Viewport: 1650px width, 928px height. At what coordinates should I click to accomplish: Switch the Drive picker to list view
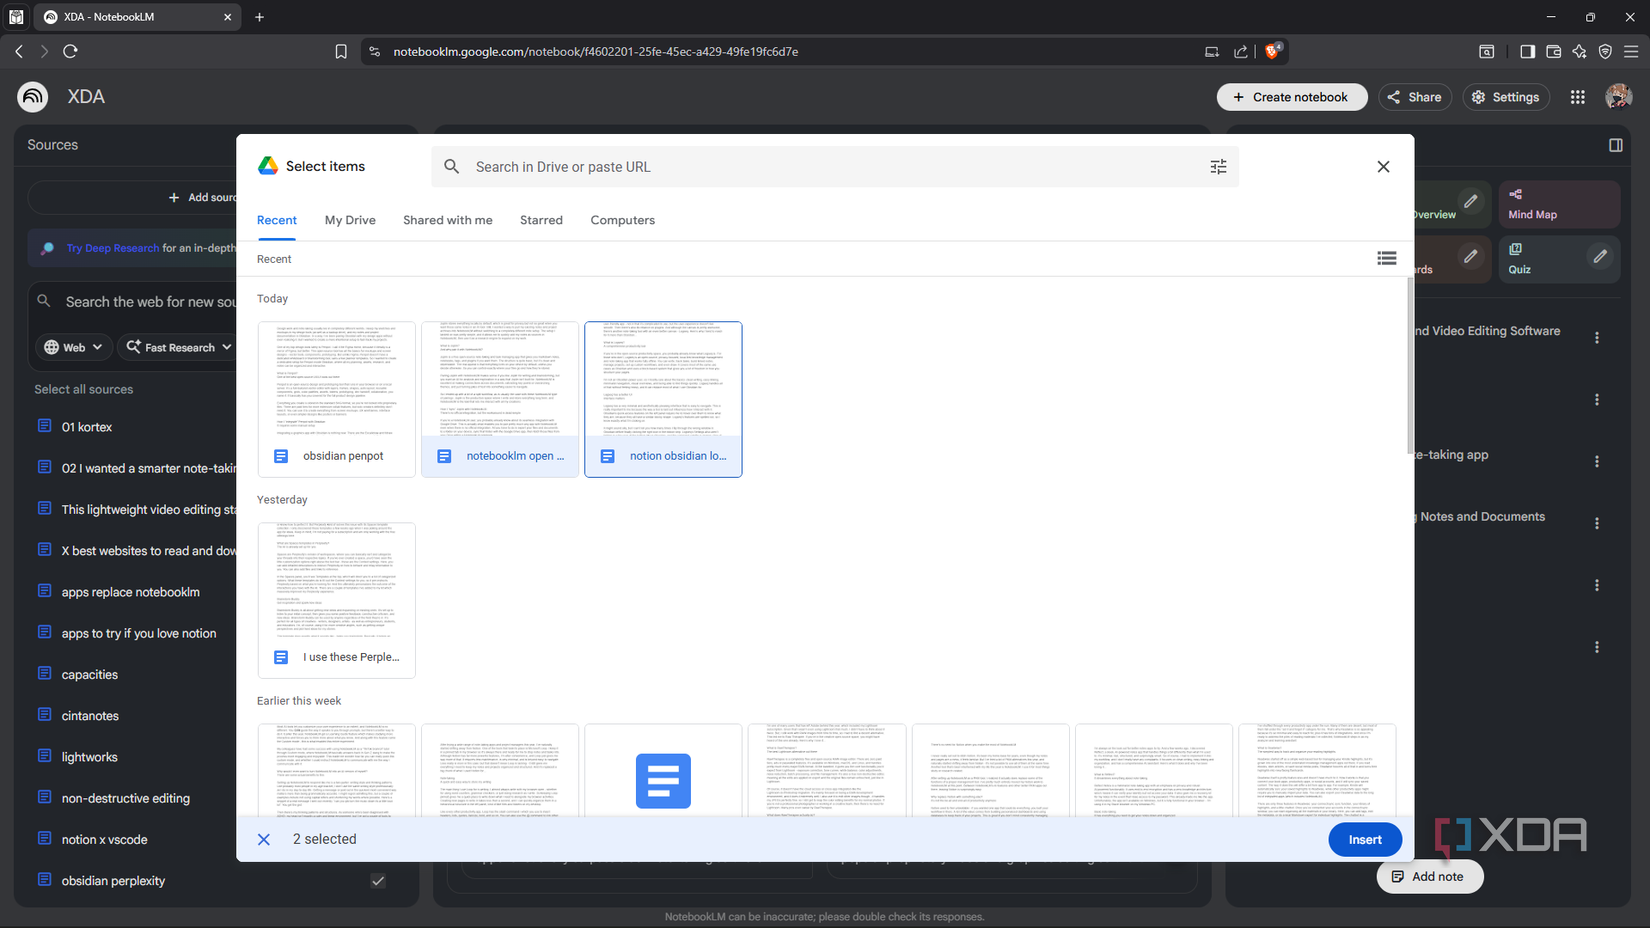1387,258
